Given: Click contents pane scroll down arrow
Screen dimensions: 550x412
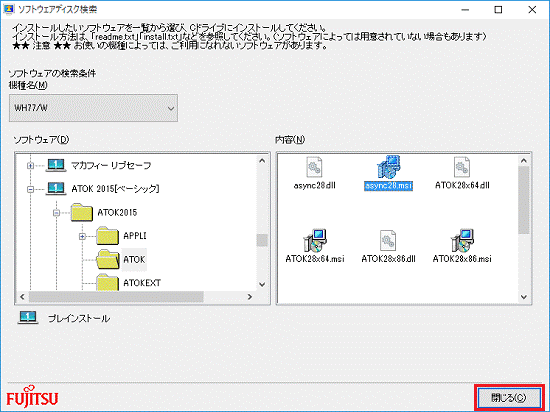Looking at the screenshot, I should pos(524,297).
